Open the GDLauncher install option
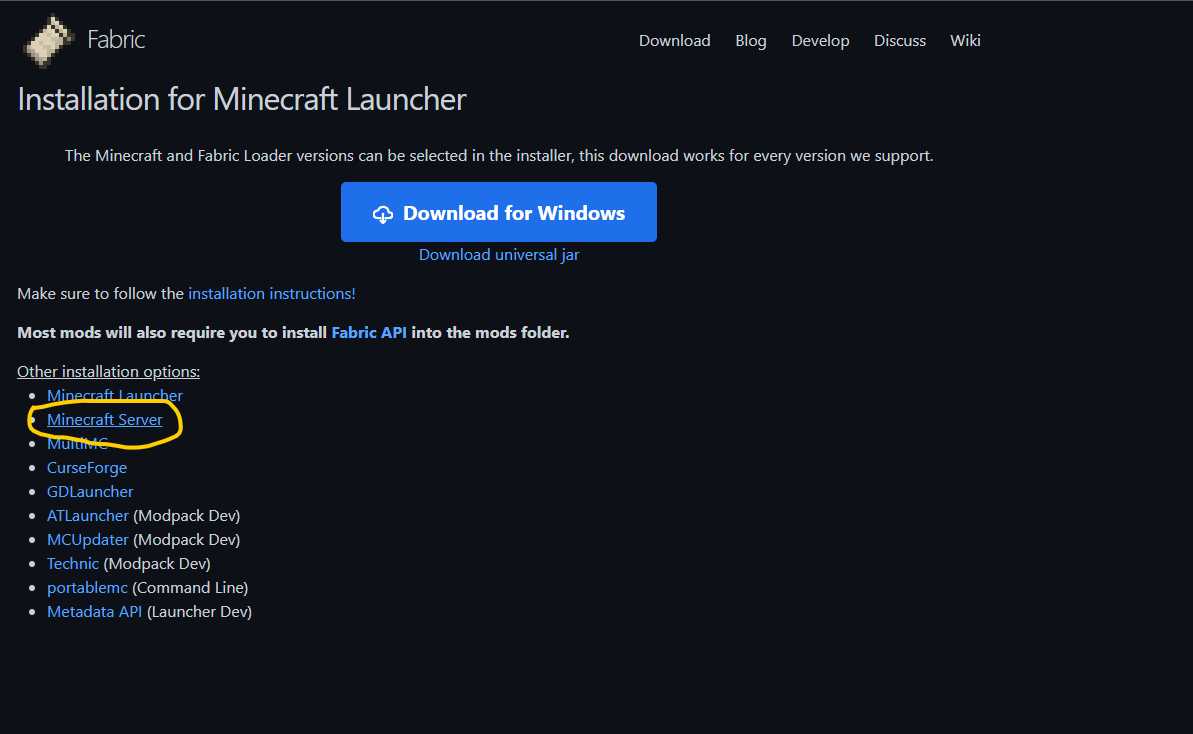Viewport: 1193px width, 734px height. tap(90, 492)
